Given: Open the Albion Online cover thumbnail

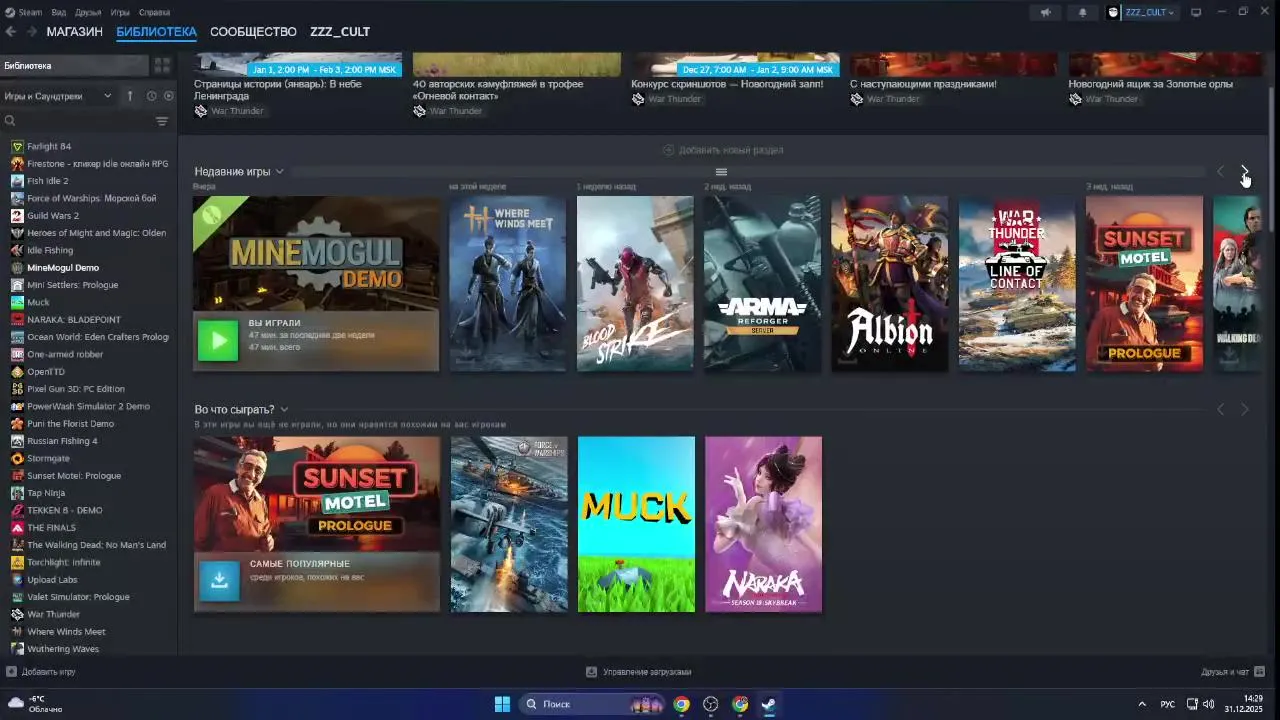Looking at the screenshot, I should [890, 284].
